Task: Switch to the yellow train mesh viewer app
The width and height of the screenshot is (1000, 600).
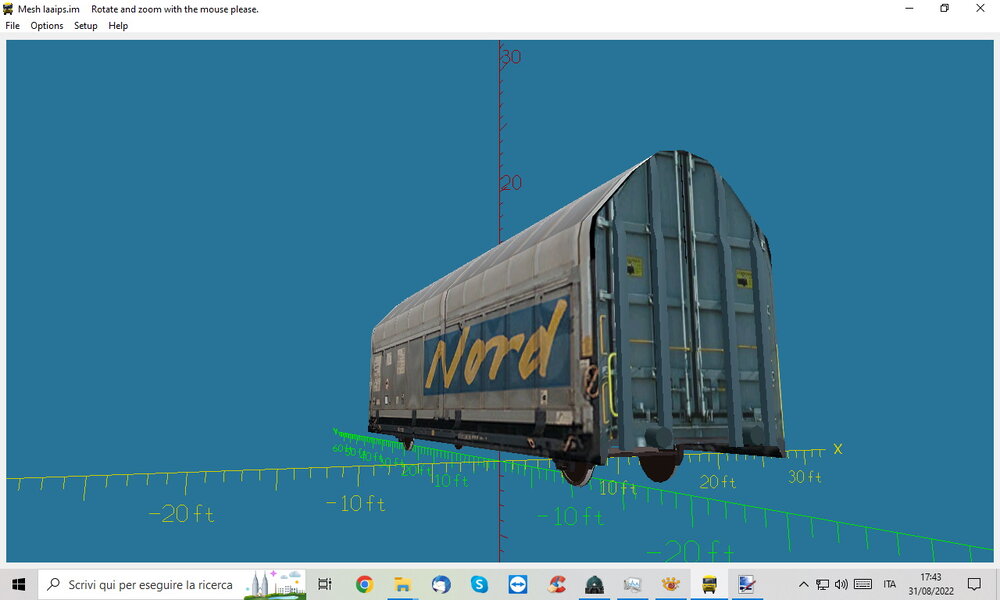Action: click(x=709, y=584)
